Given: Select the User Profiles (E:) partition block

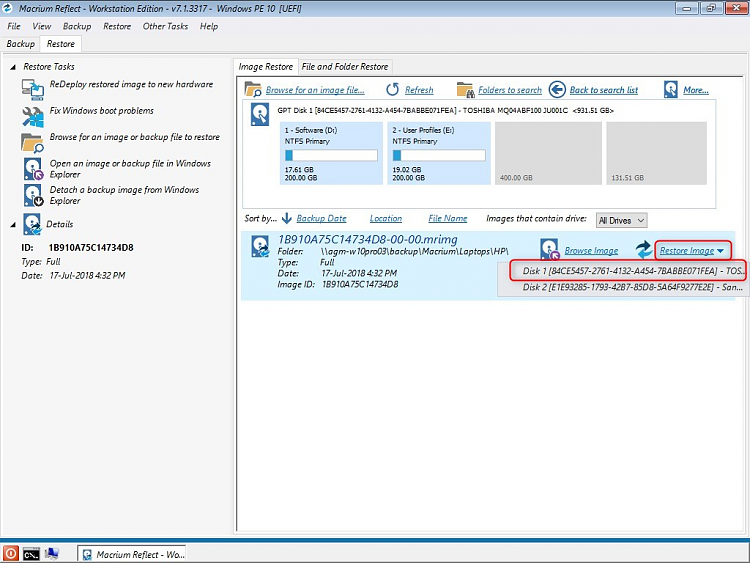Looking at the screenshot, I should pos(439,153).
